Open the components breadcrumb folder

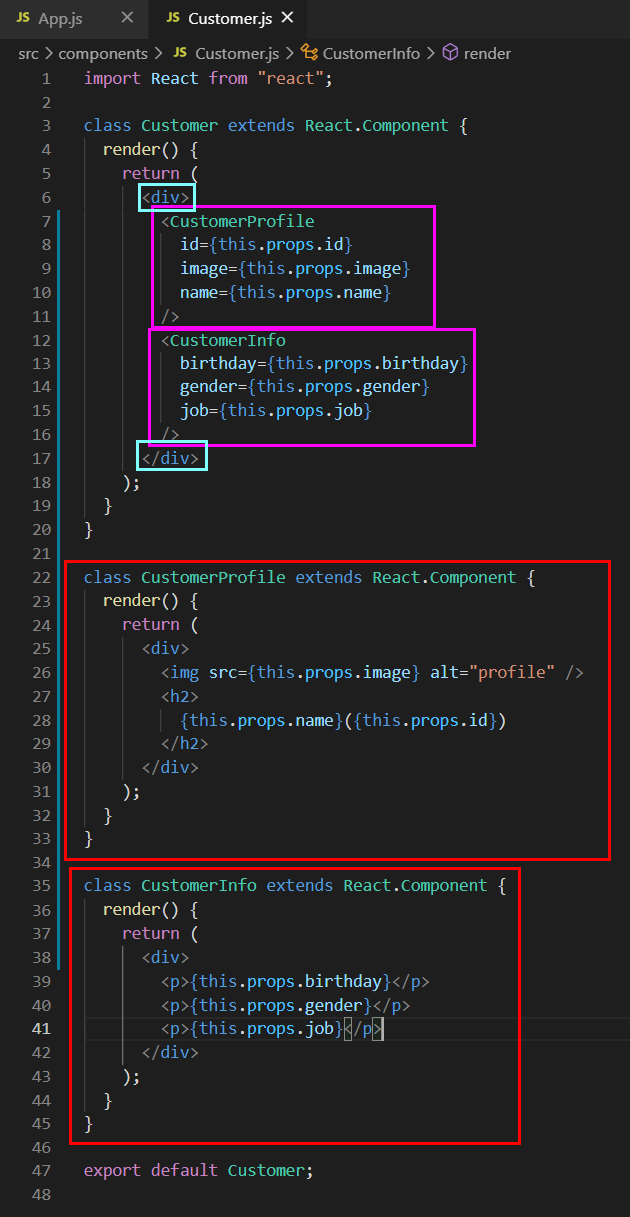point(102,53)
